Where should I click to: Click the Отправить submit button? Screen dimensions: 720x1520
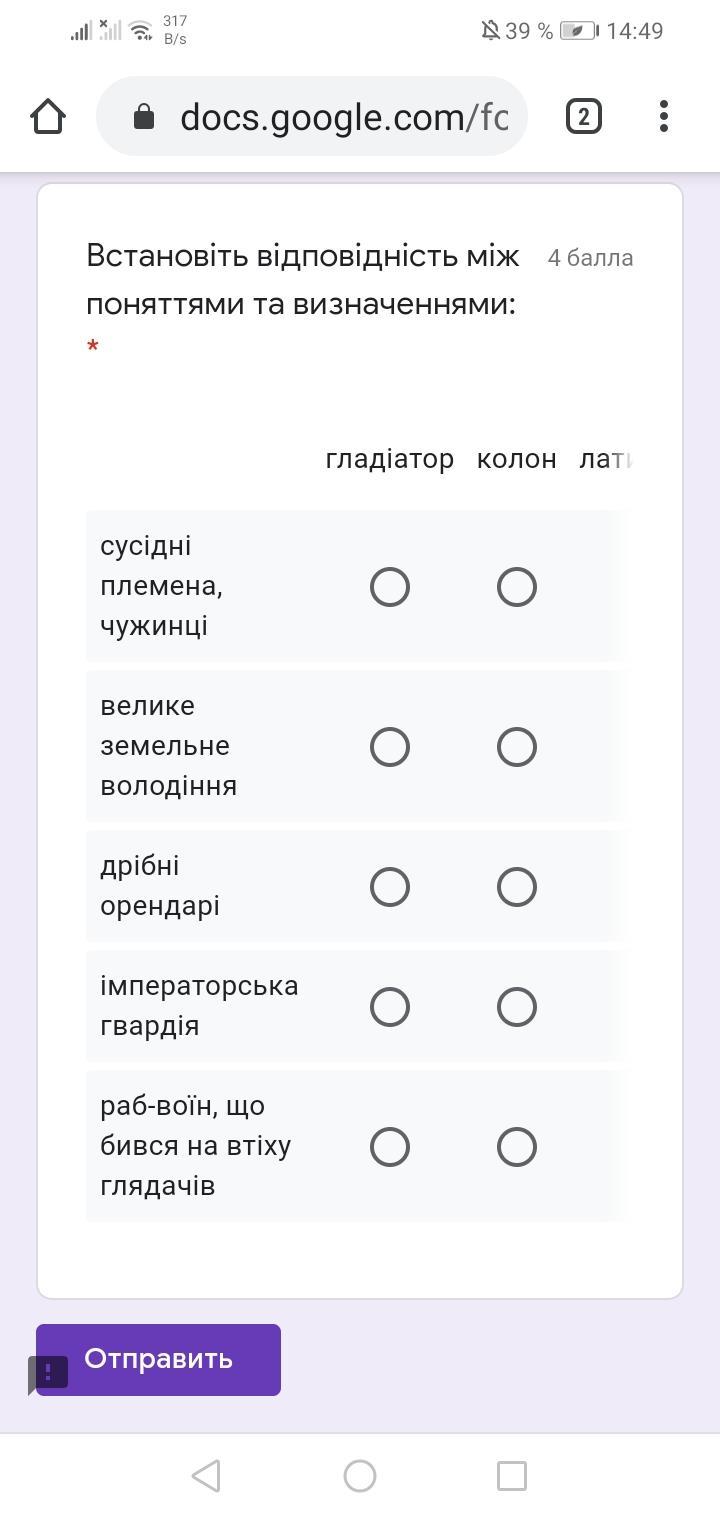158,1359
